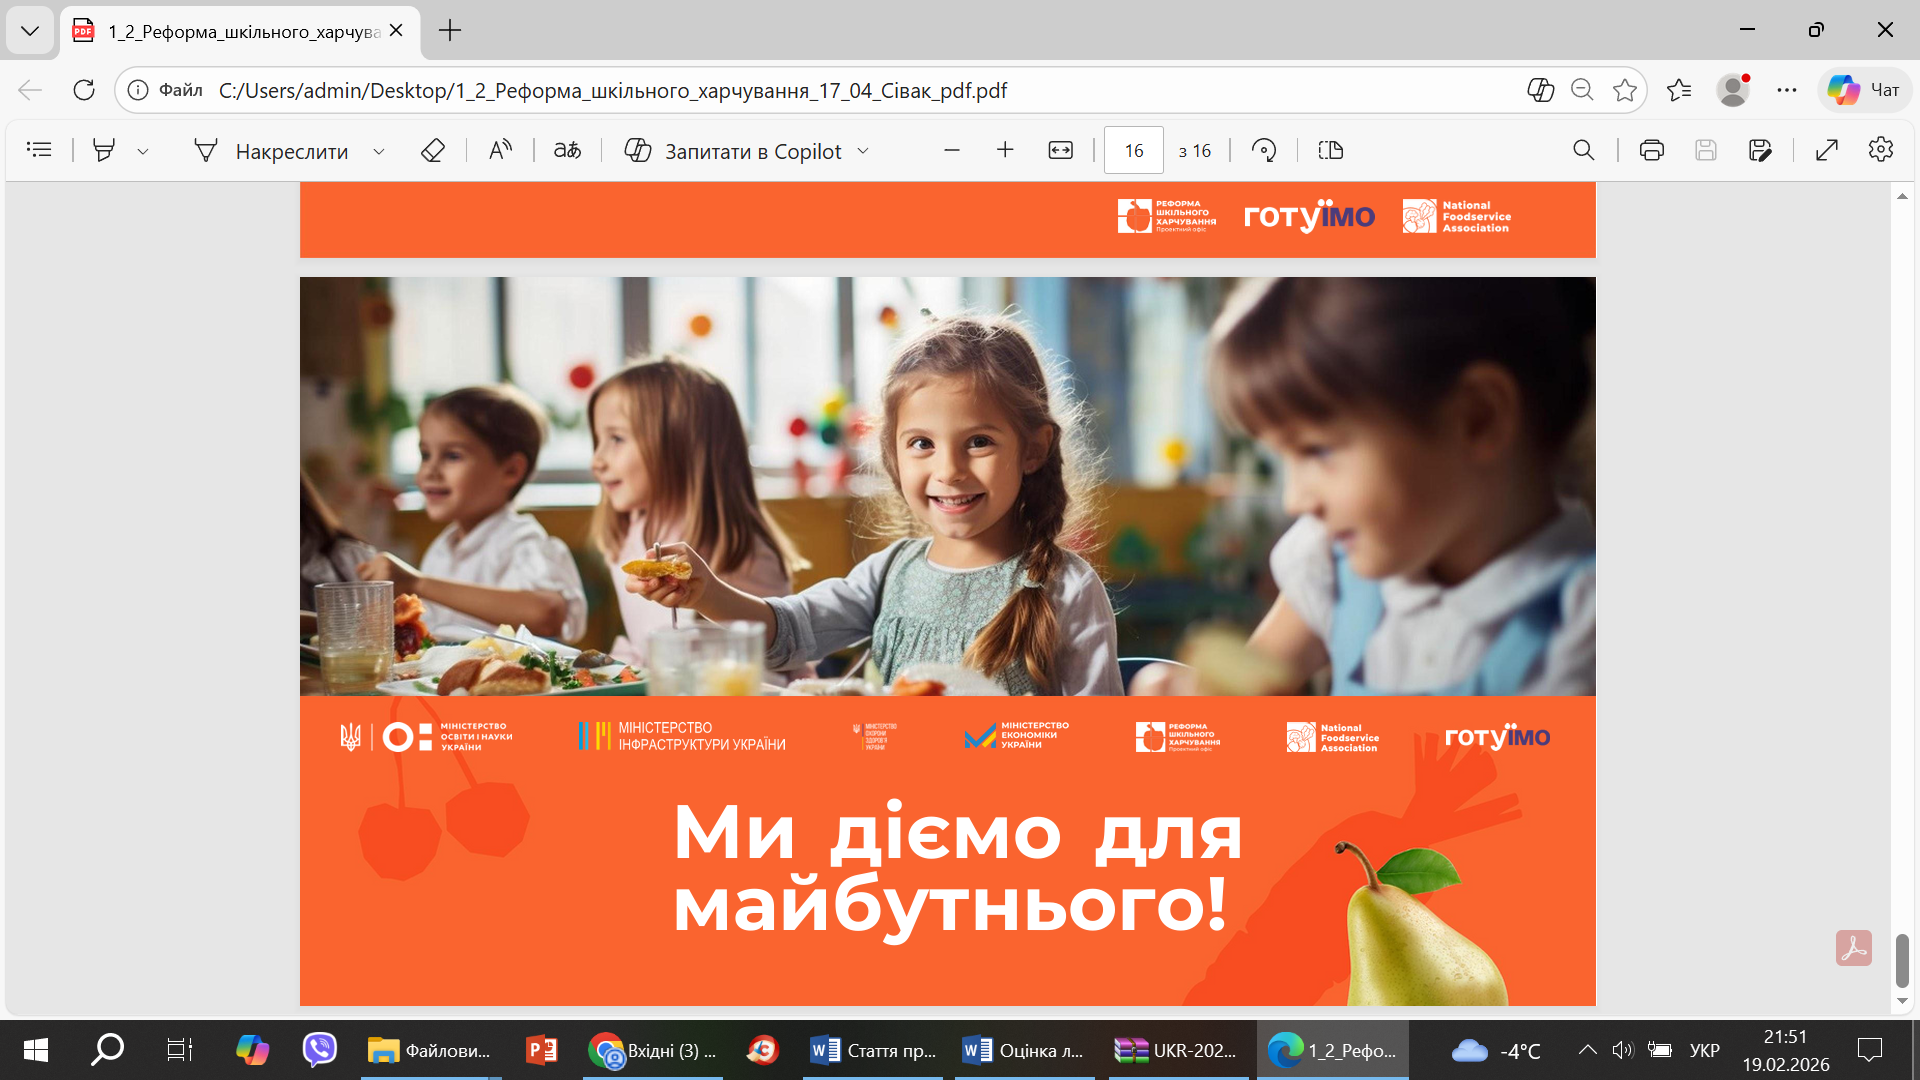Click the Read aloud icon
This screenshot has width=1920, height=1080.
pos(500,150)
